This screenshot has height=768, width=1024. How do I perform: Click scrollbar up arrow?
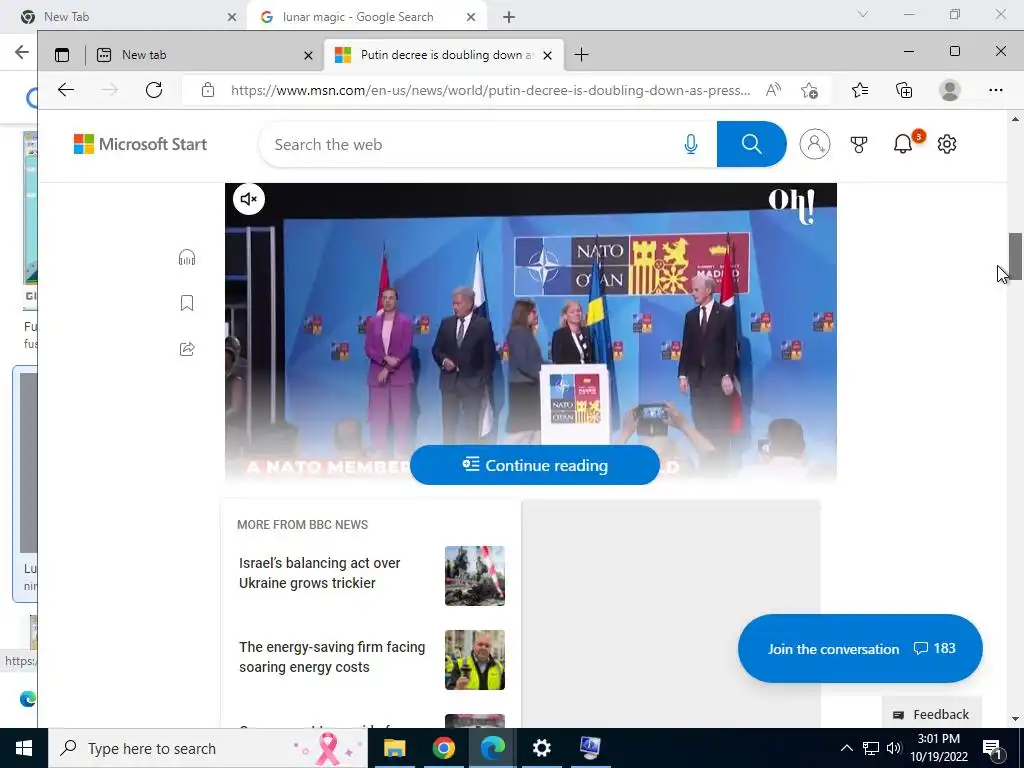click(x=1015, y=119)
